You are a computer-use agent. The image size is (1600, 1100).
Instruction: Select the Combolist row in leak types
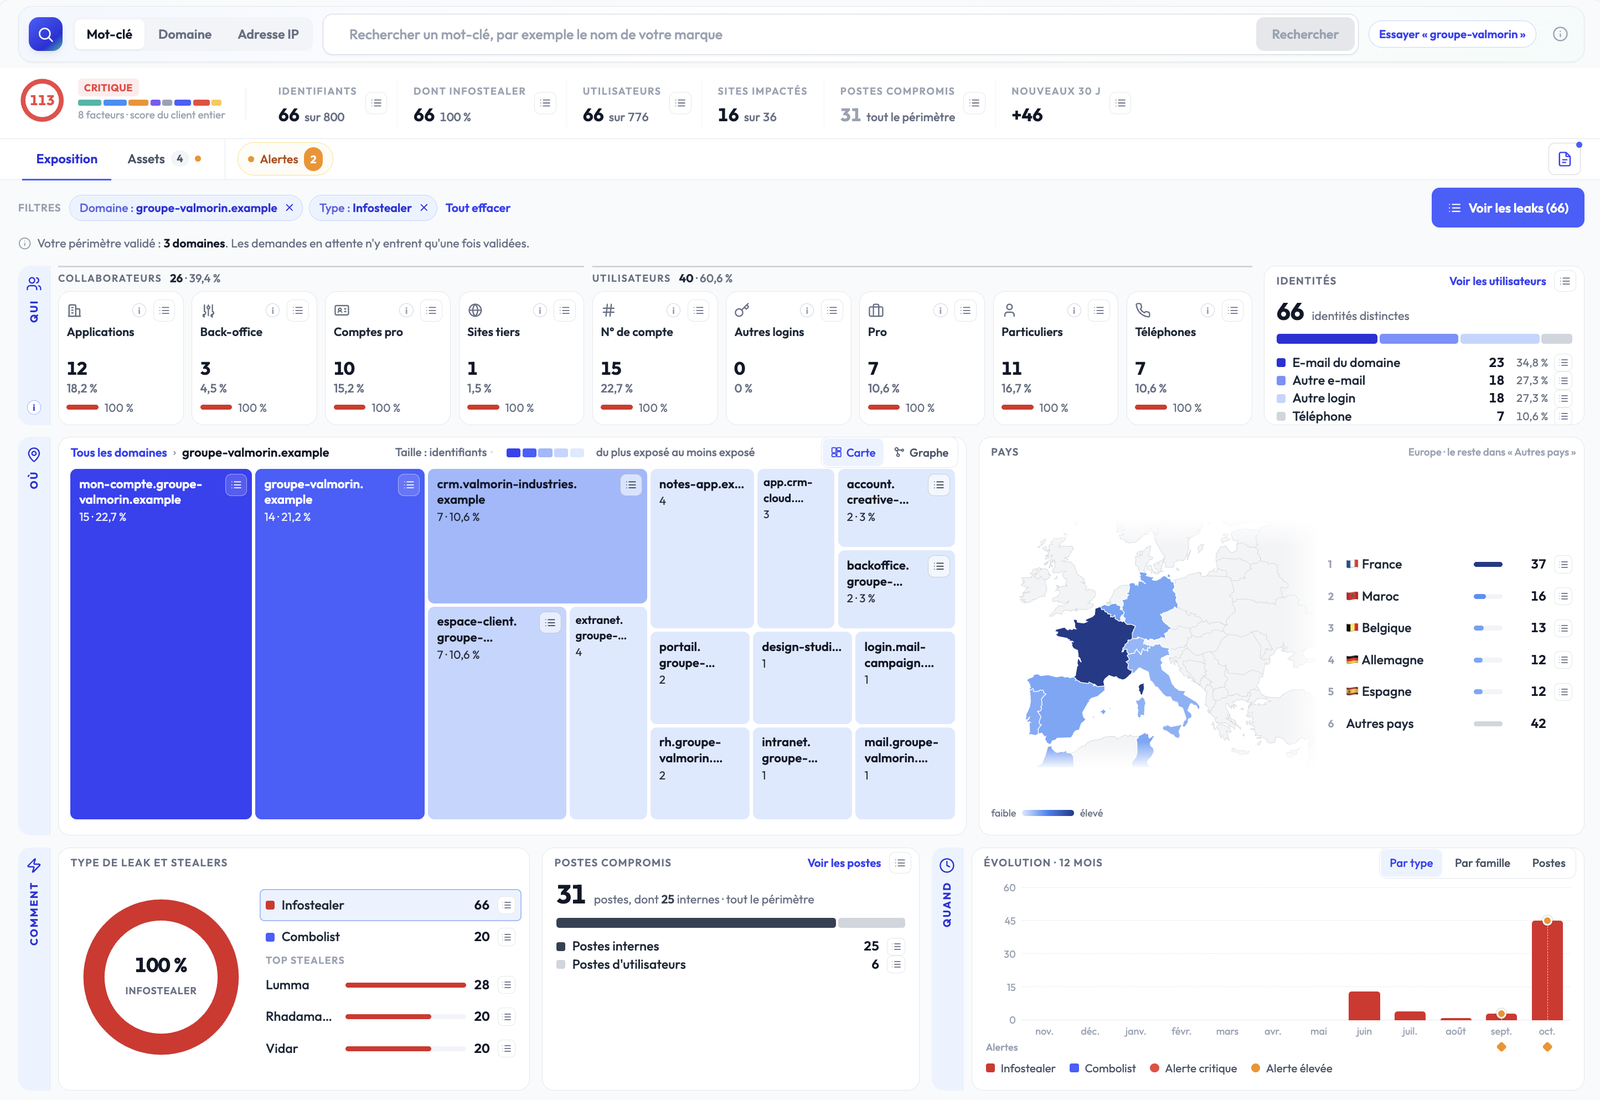pyautogui.click(x=390, y=937)
